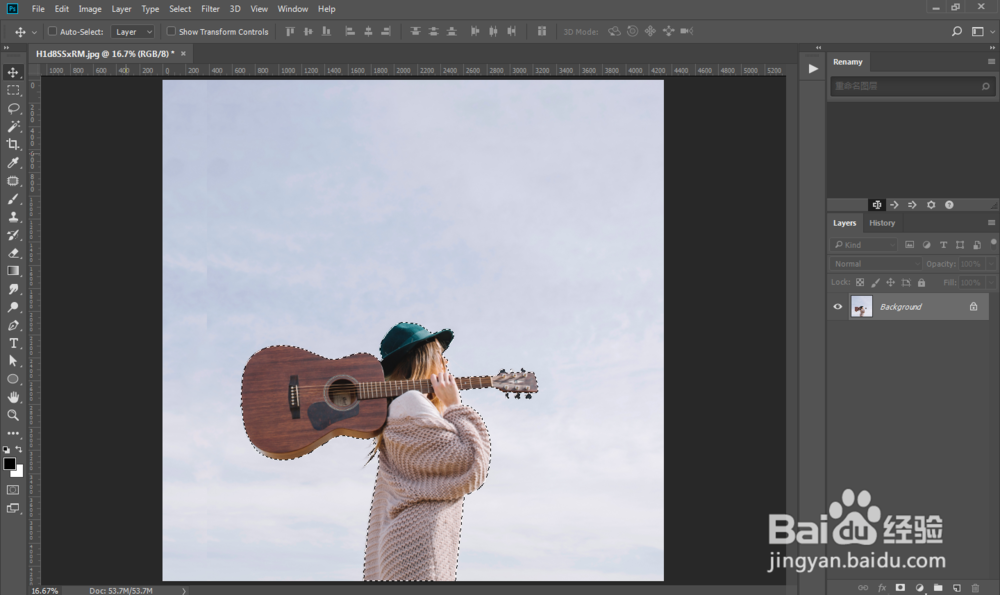Image resolution: width=1000 pixels, height=595 pixels.
Task: Select the Horizontal Type tool
Action: click(x=13, y=343)
